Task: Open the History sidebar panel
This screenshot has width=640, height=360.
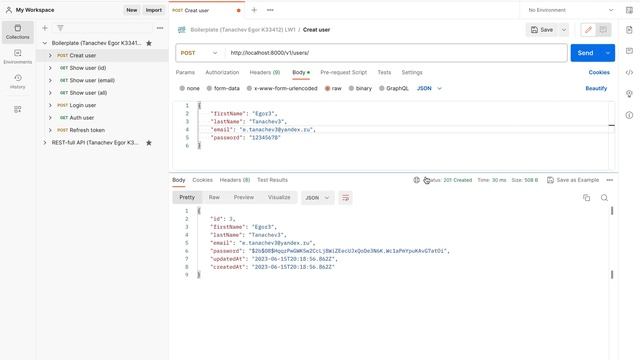Action: tap(18, 82)
